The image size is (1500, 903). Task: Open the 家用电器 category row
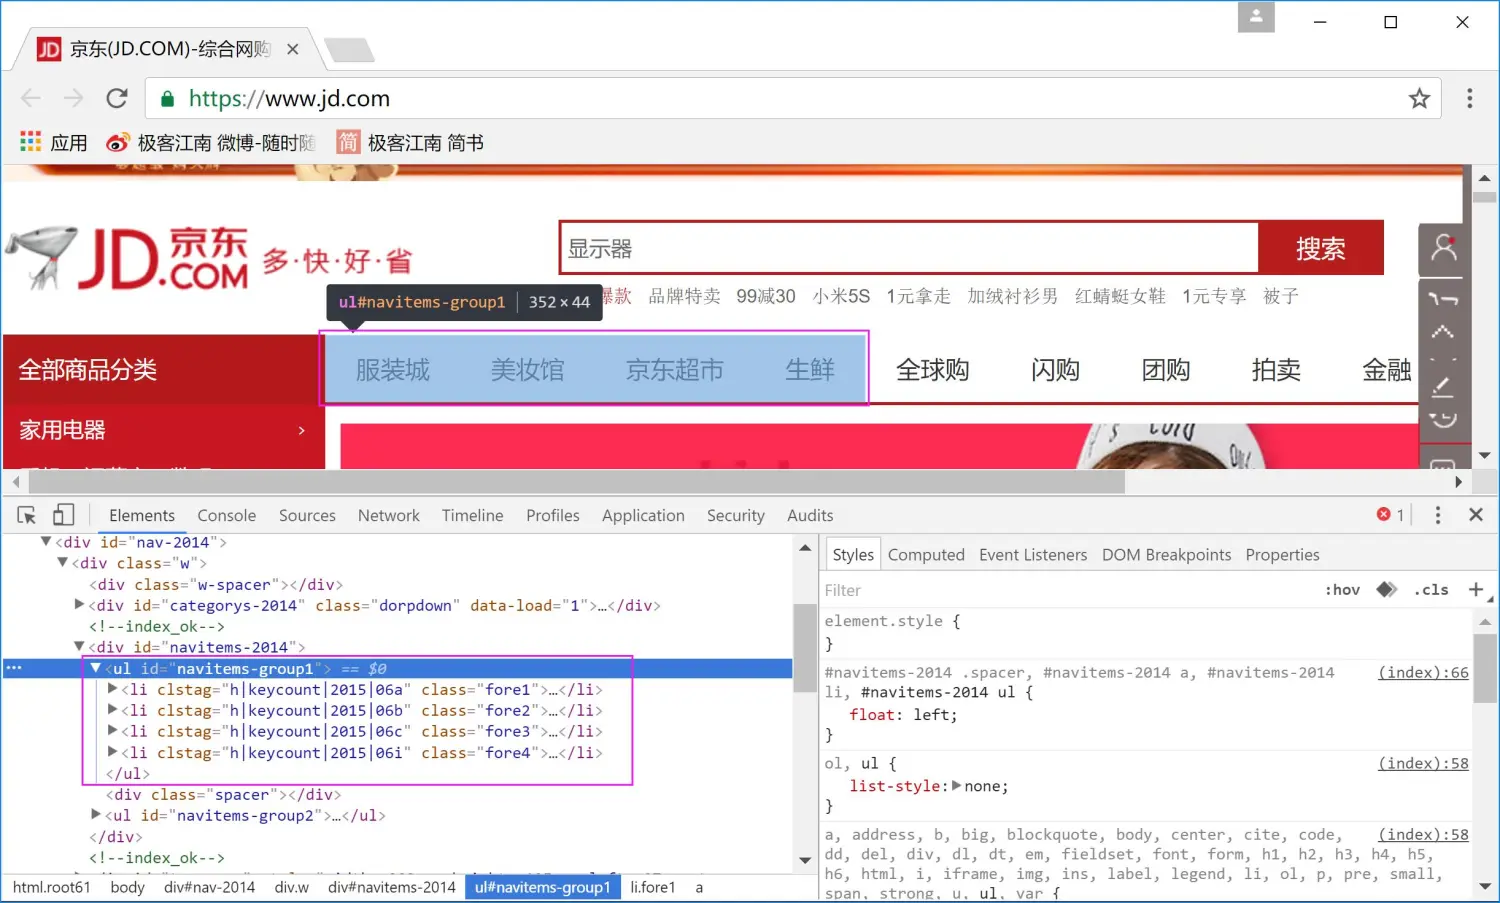click(164, 430)
